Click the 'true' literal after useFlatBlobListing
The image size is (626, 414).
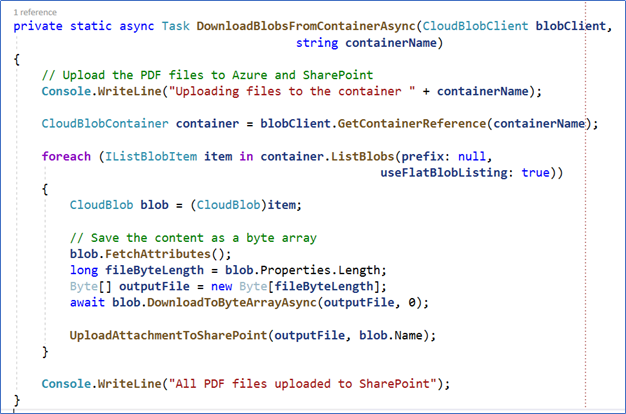(535, 172)
